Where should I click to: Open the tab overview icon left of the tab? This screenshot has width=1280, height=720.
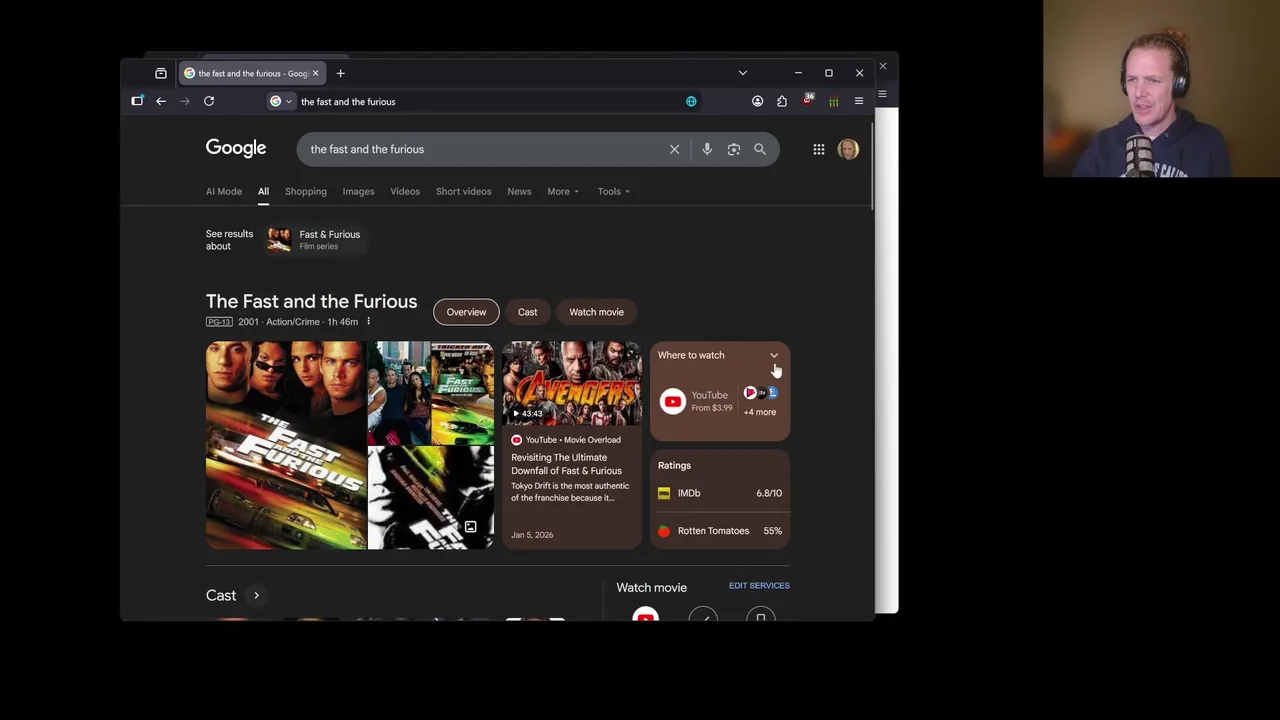(161, 73)
